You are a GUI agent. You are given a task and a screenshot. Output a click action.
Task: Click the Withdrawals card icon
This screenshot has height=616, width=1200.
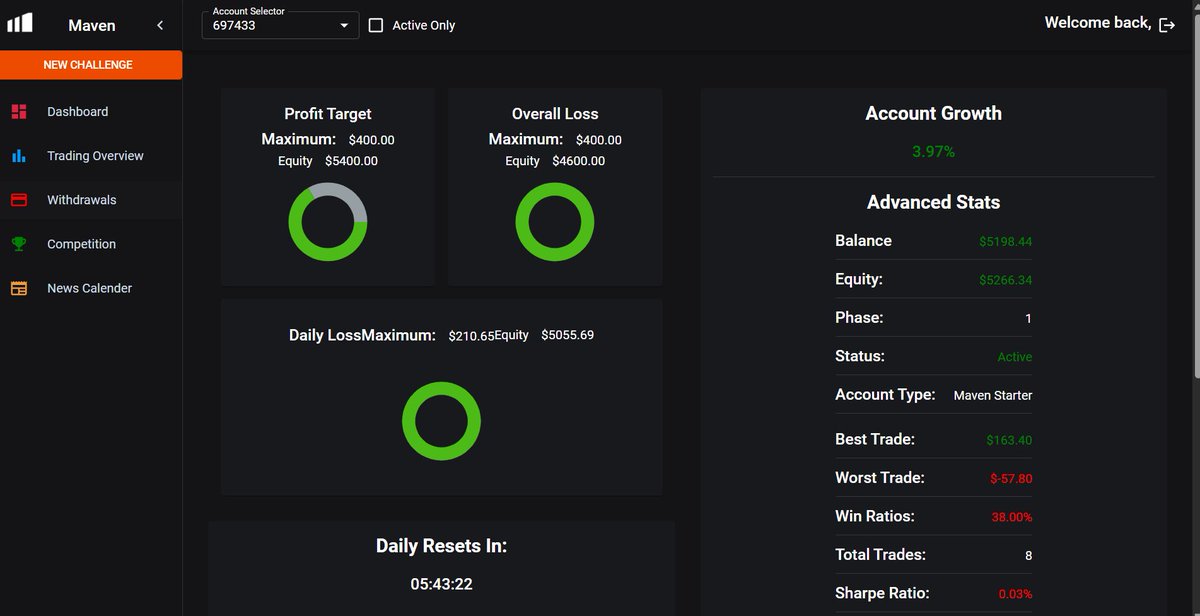point(19,200)
